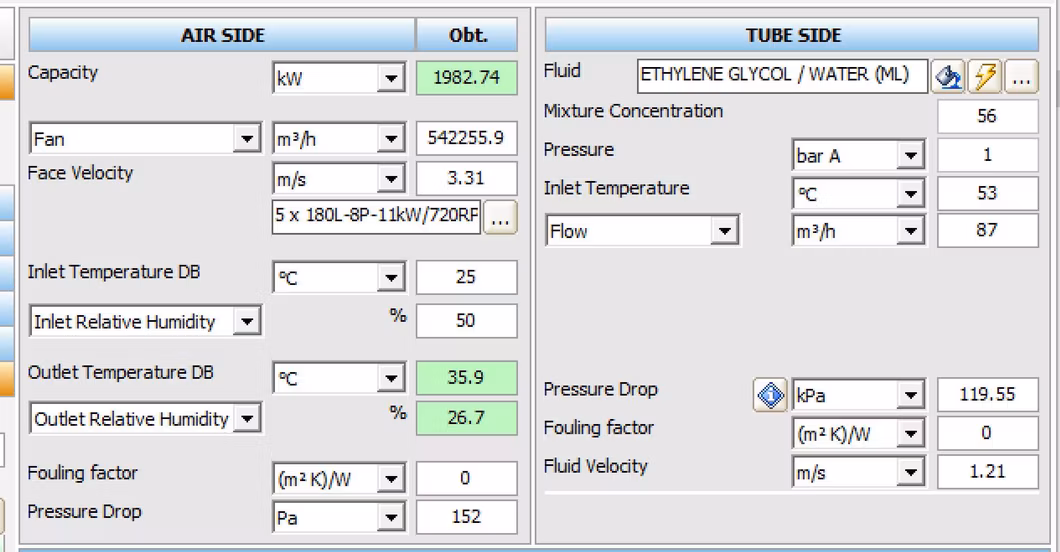Click the TUBE SIDE header
This screenshot has width=1060, height=552.
(x=792, y=35)
